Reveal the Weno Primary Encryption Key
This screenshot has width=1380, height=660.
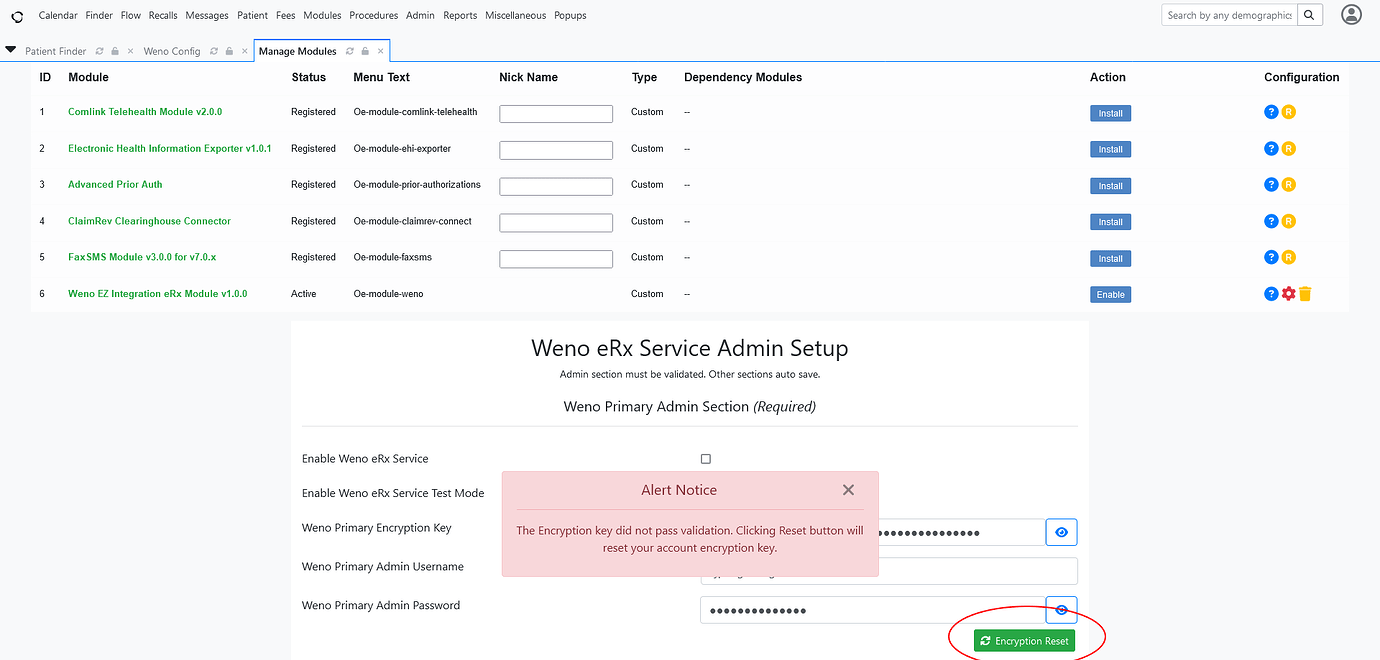(x=1061, y=531)
